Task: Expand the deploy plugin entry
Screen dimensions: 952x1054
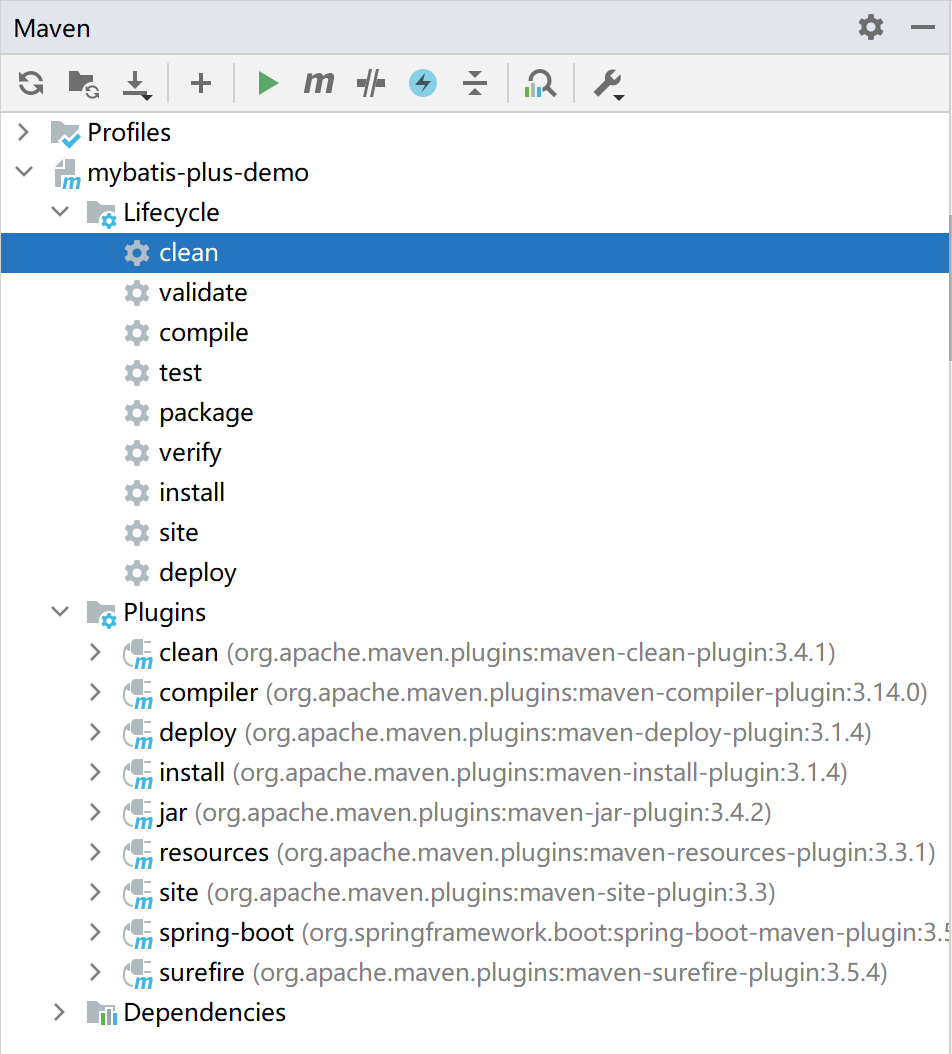Action: pyautogui.click(x=95, y=732)
